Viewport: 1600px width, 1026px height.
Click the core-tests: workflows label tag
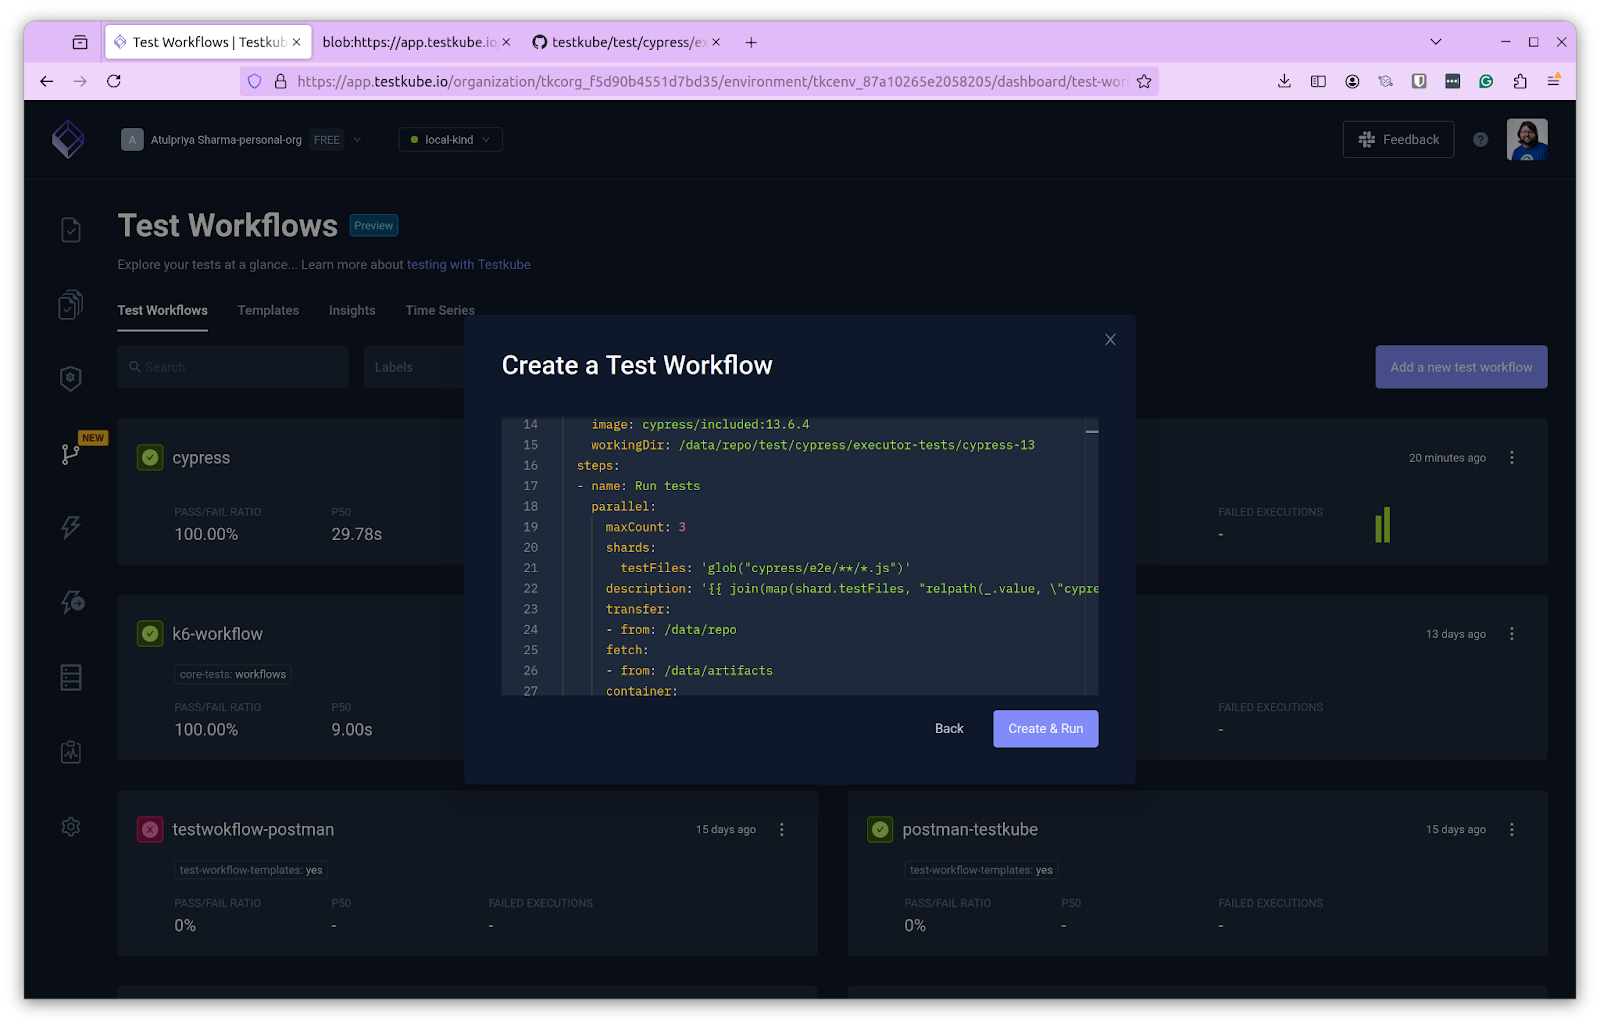233,675
